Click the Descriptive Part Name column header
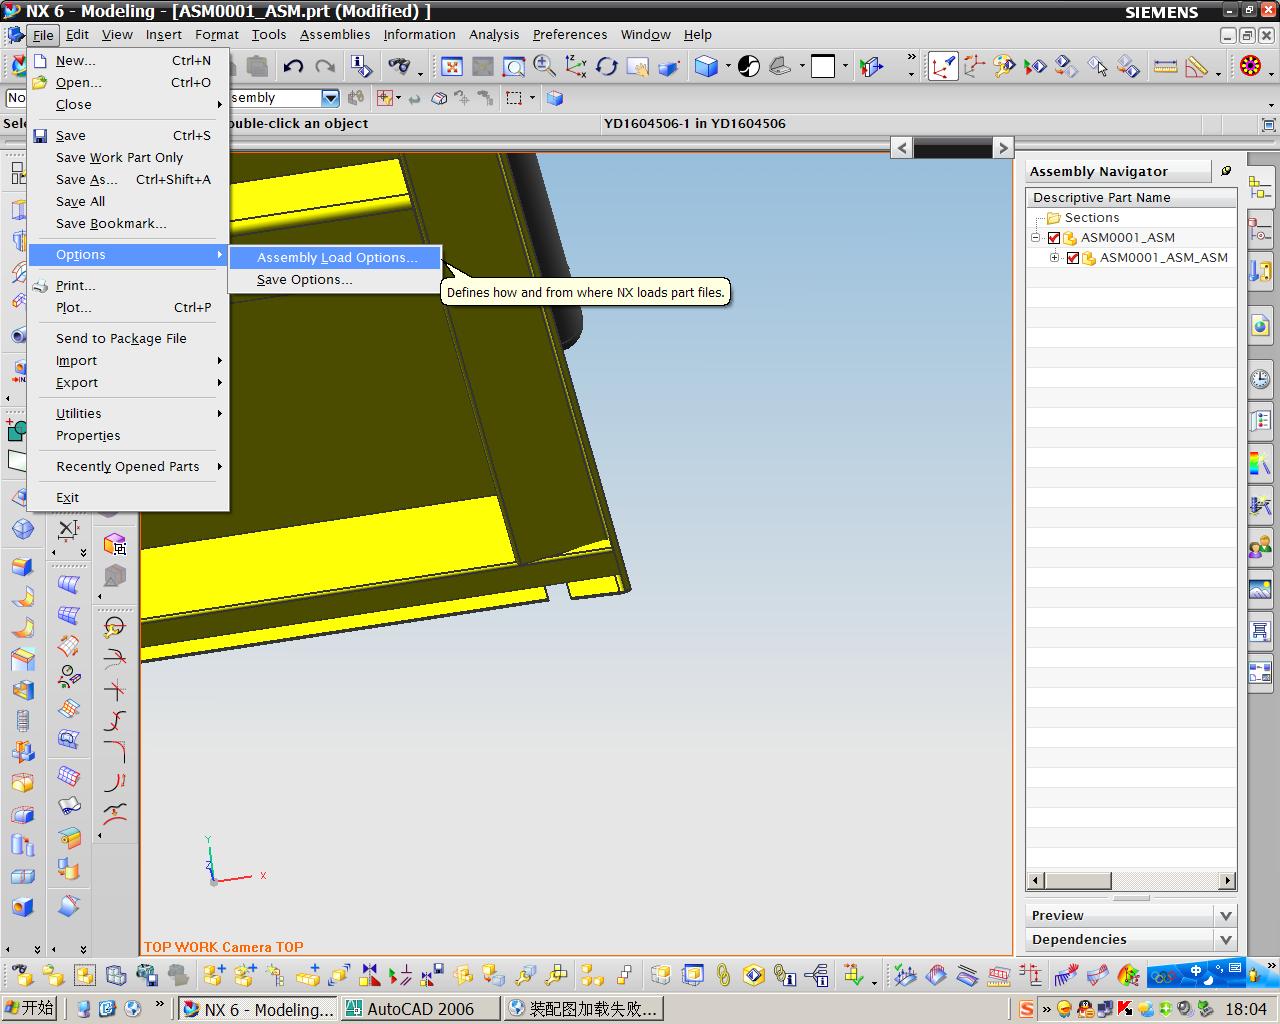Viewport: 1280px width, 1024px height. click(1131, 198)
